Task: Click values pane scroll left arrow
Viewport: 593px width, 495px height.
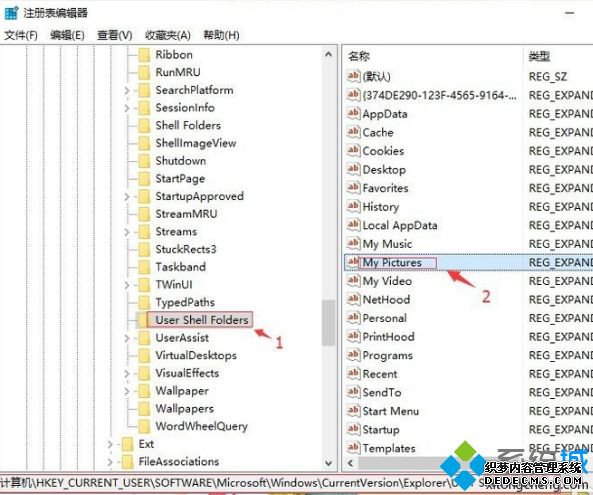Action: coord(350,463)
